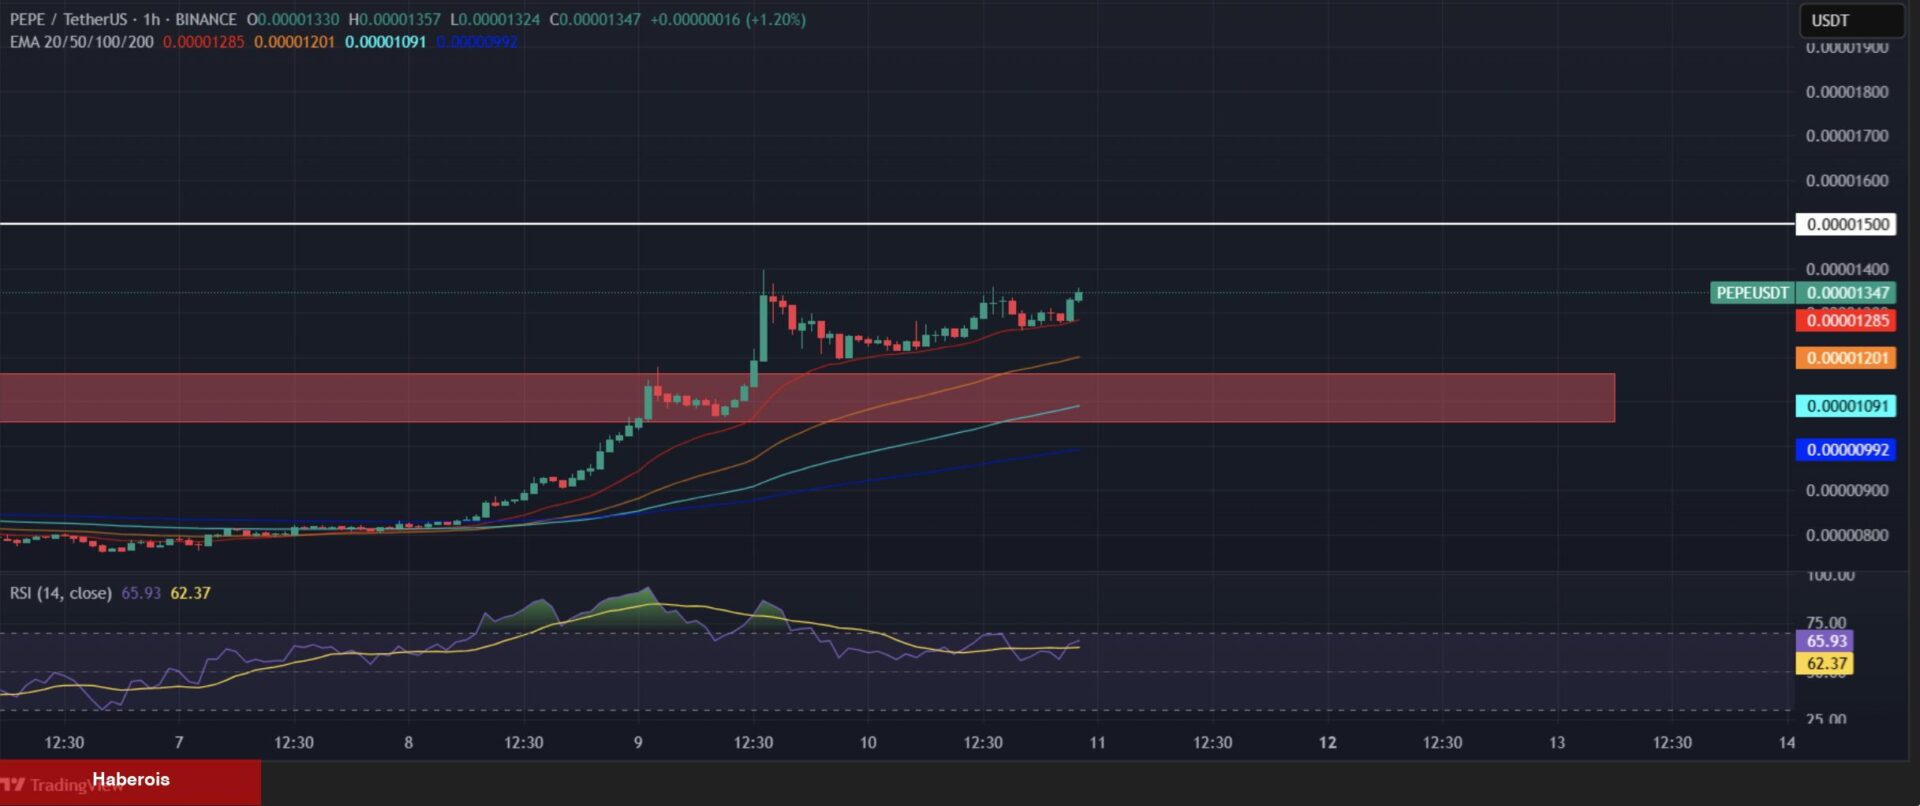The width and height of the screenshot is (1920, 806).
Task: Click date label 12 on time axis
Action: click(x=1327, y=742)
